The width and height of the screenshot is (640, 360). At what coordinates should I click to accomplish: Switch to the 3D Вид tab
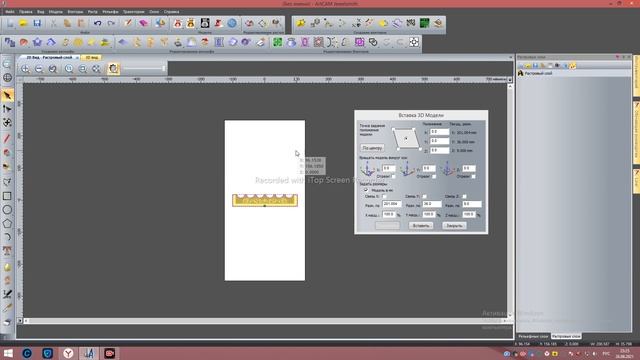(91, 58)
